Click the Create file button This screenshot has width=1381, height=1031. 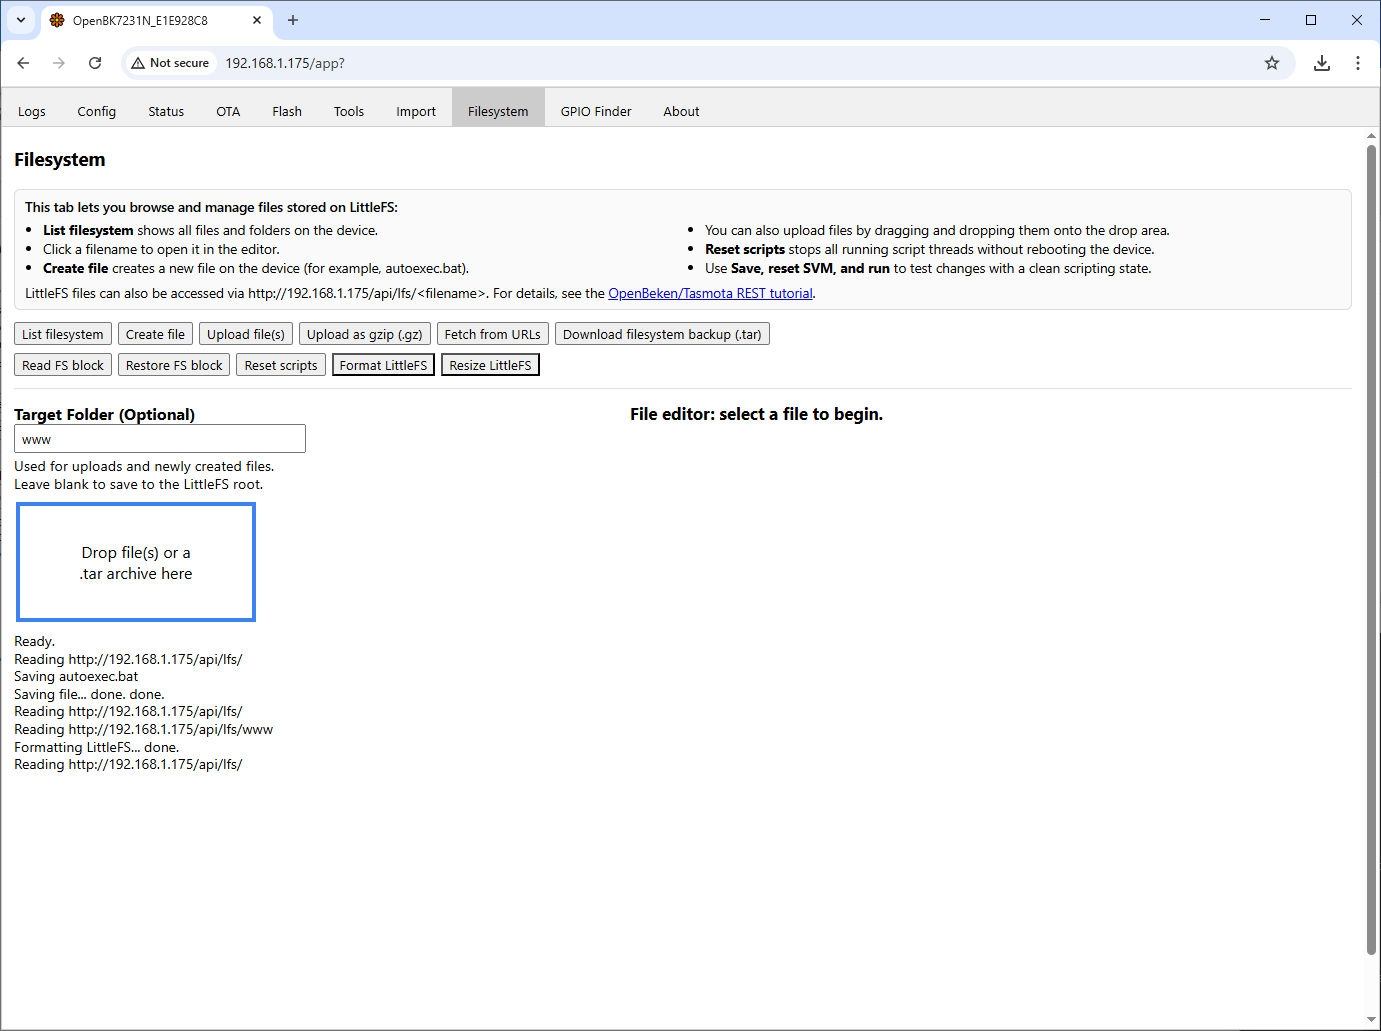155,334
